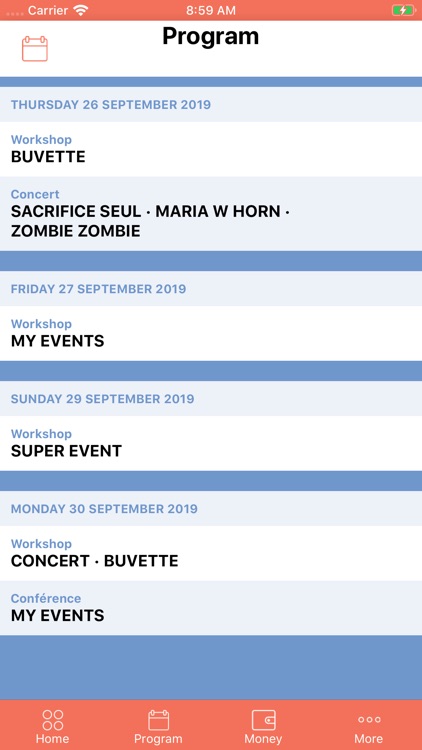Select the Monday Conférence MY EVENTS entry
The height and width of the screenshot is (750, 422).
211,608
